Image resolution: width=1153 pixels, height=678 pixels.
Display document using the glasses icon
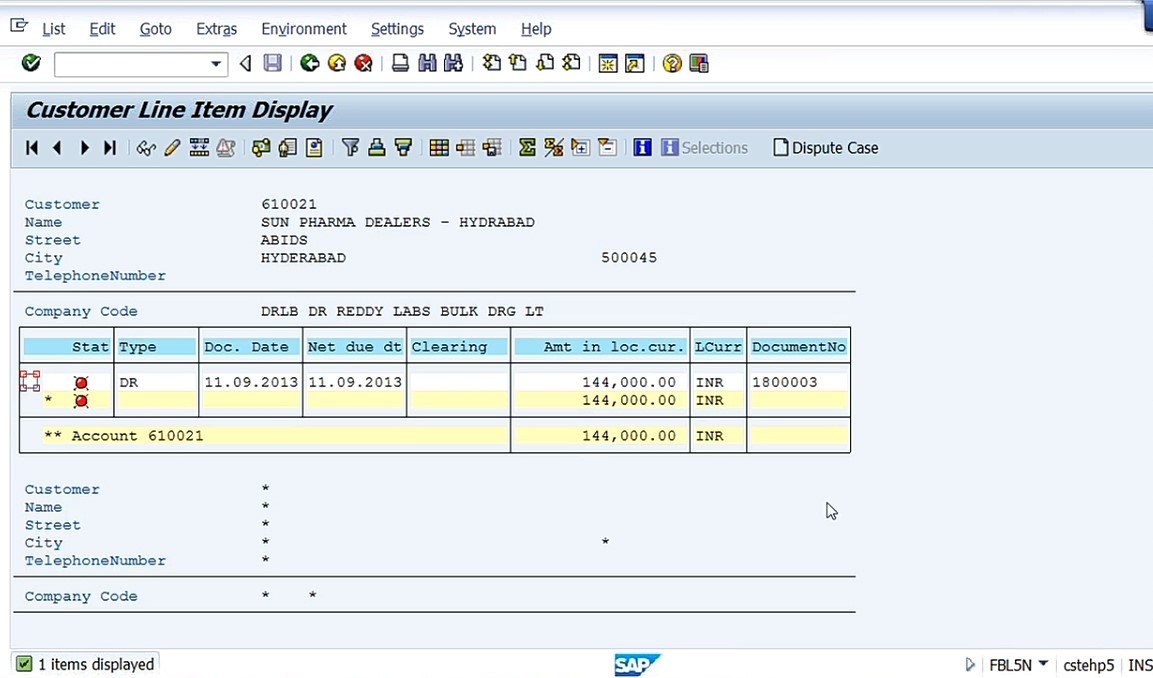point(146,148)
